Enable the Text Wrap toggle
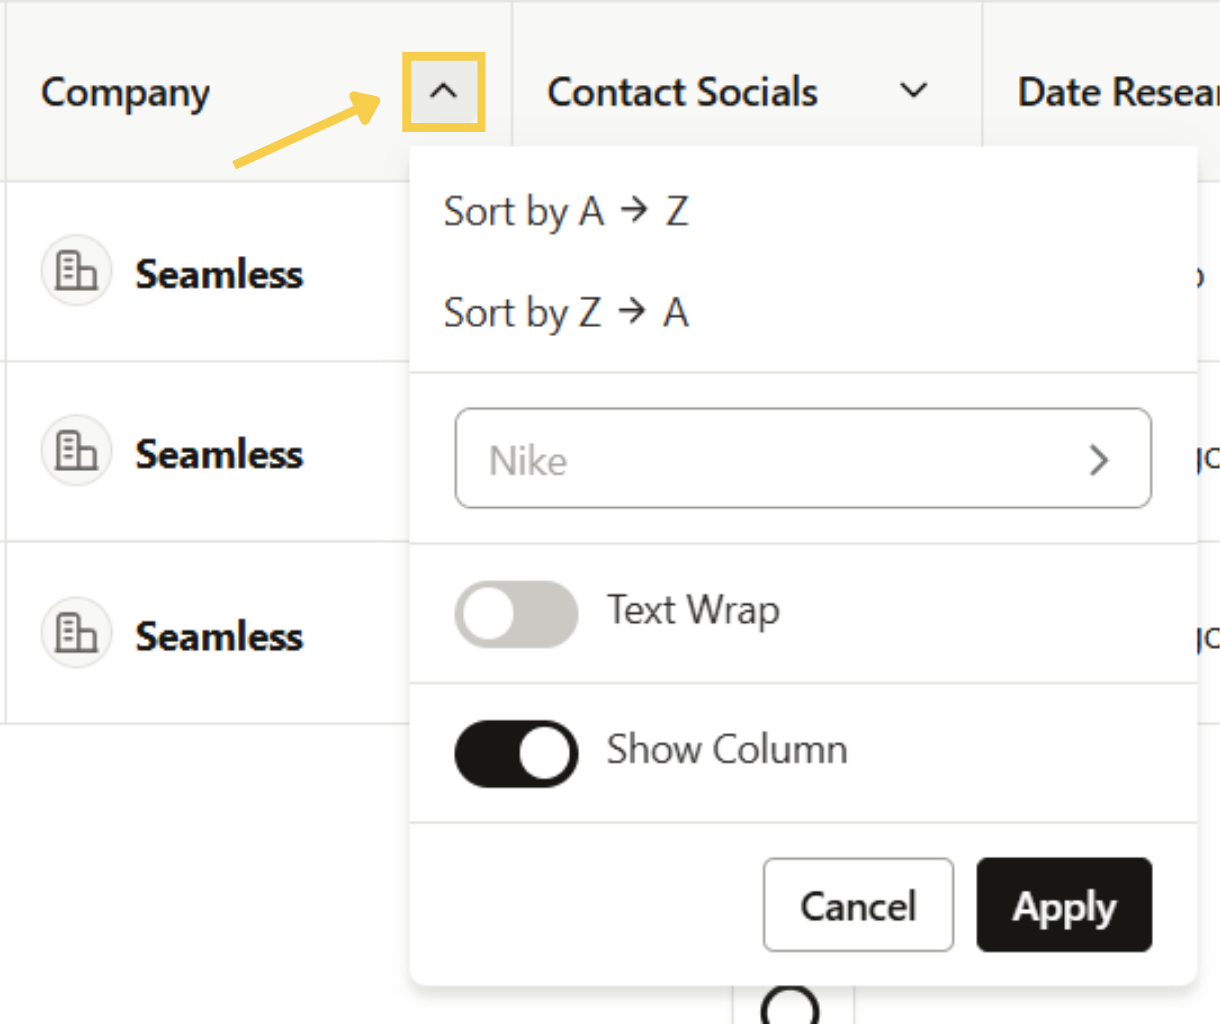Viewport: 1220px width, 1024px height. (516, 614)
